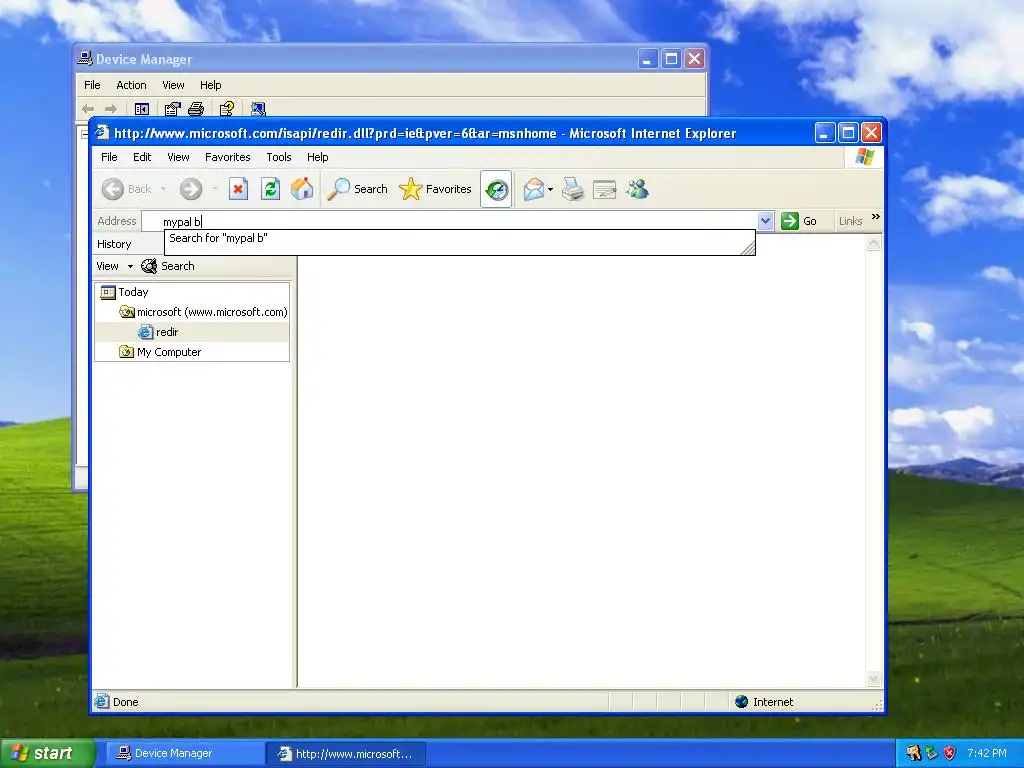The width and height of the screenshot is (1024, 768).
Task: Open the Favorites star toolbar button
Action: pos(435,189)
